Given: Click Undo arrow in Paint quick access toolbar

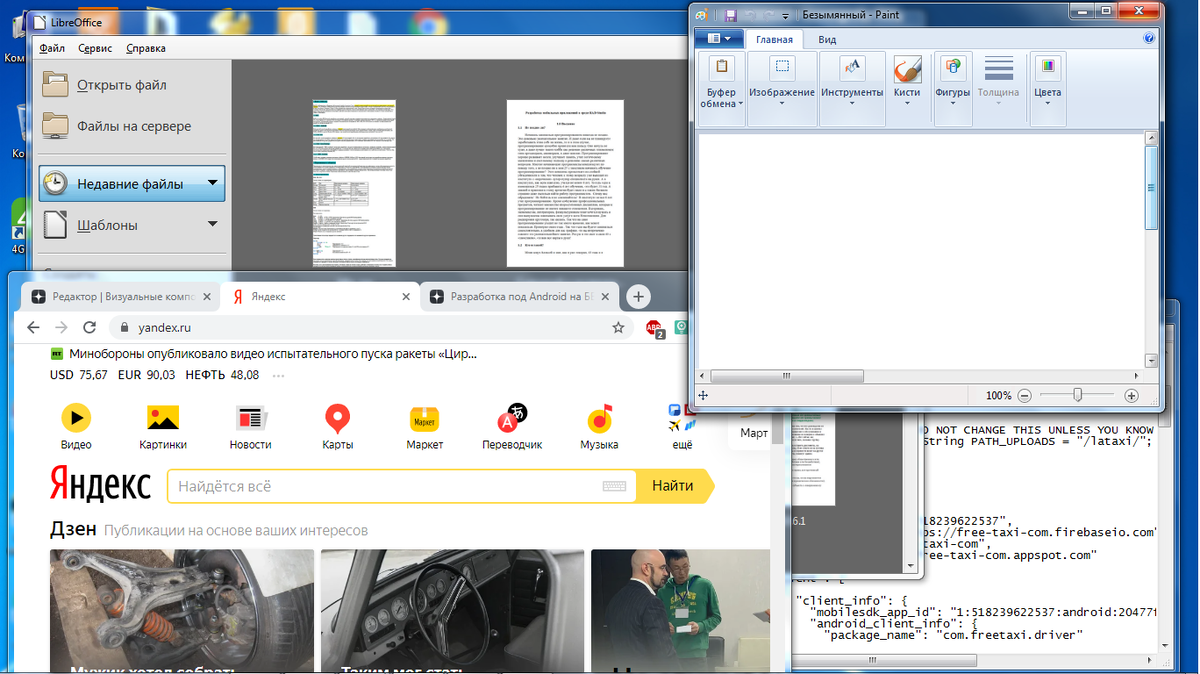Looking at the screenshot, I should [x=748, y=15].
